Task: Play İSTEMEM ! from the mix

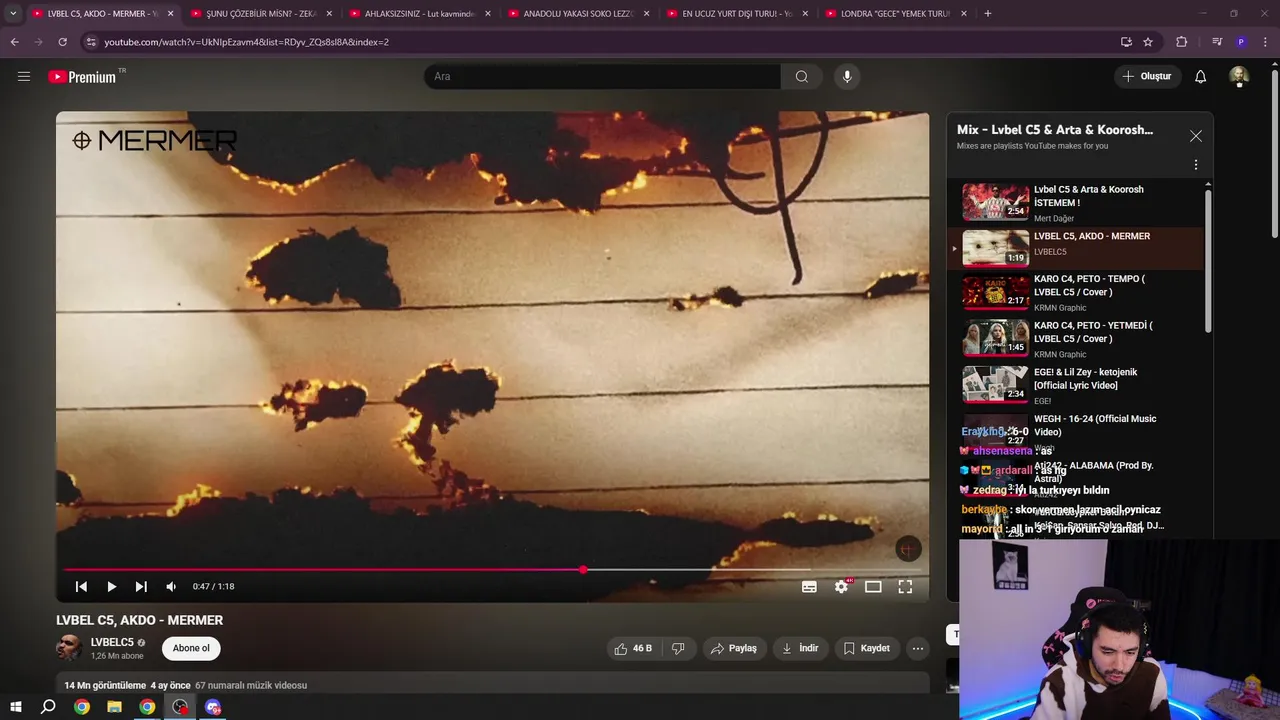Action: pyautogui.click(x=1077, y=203)
